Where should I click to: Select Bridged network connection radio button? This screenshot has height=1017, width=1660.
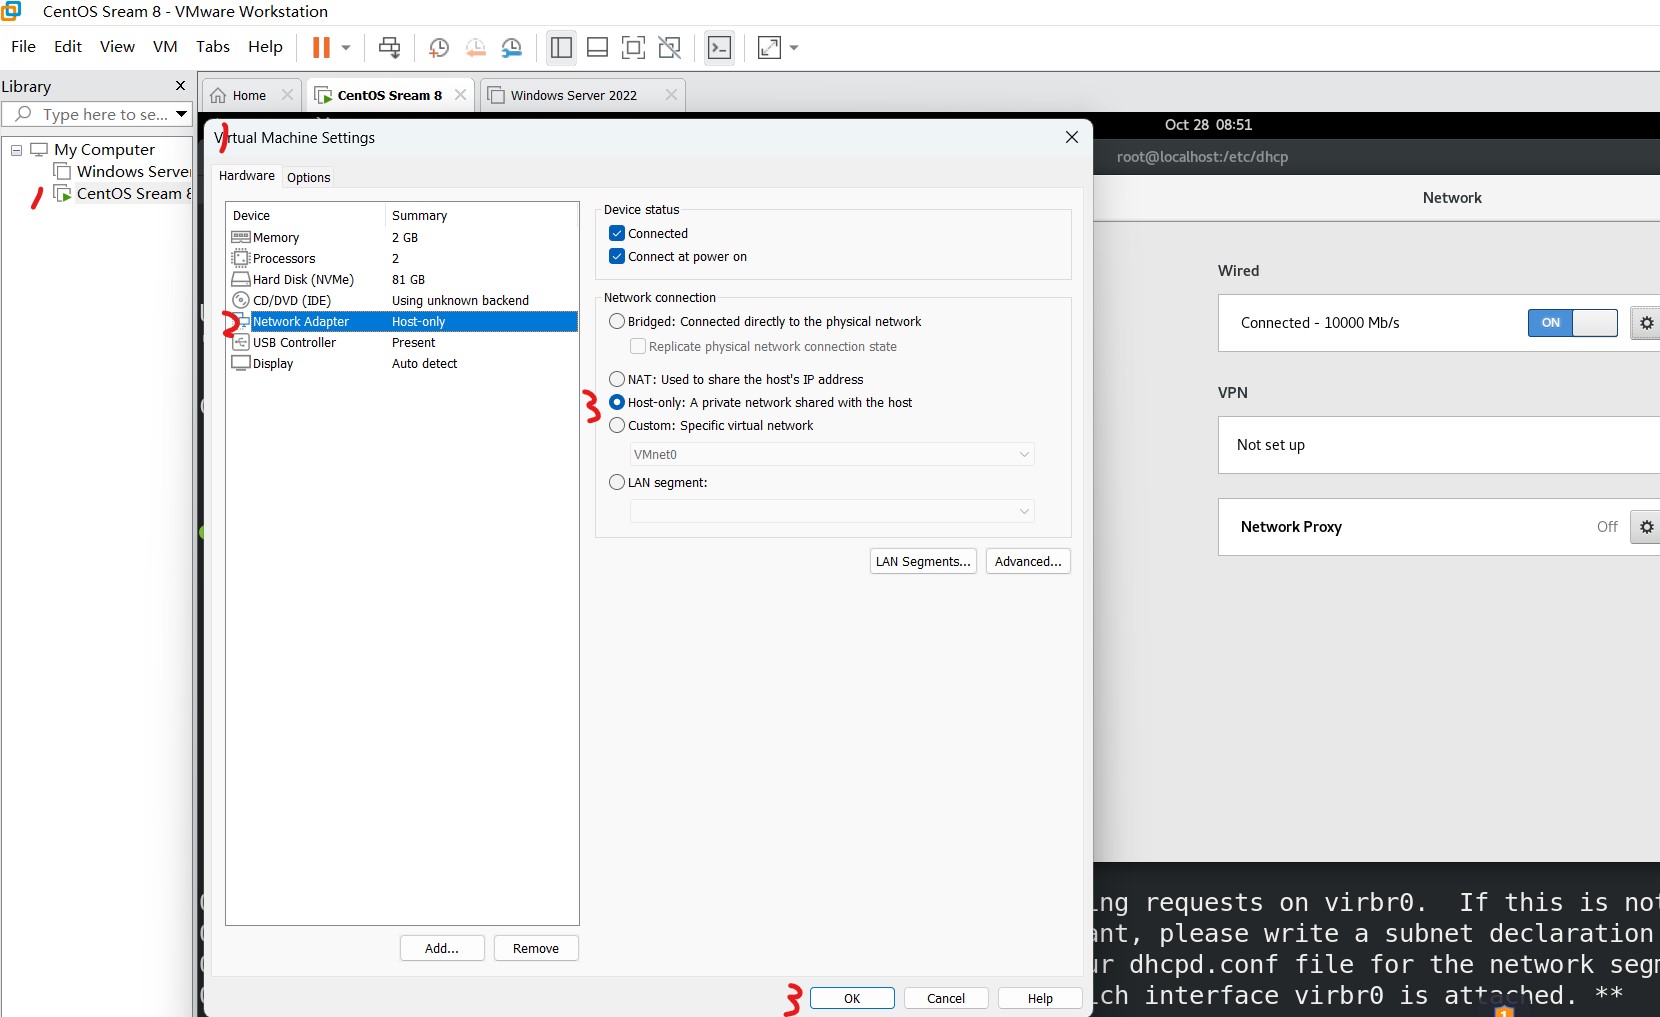(617, 322)
